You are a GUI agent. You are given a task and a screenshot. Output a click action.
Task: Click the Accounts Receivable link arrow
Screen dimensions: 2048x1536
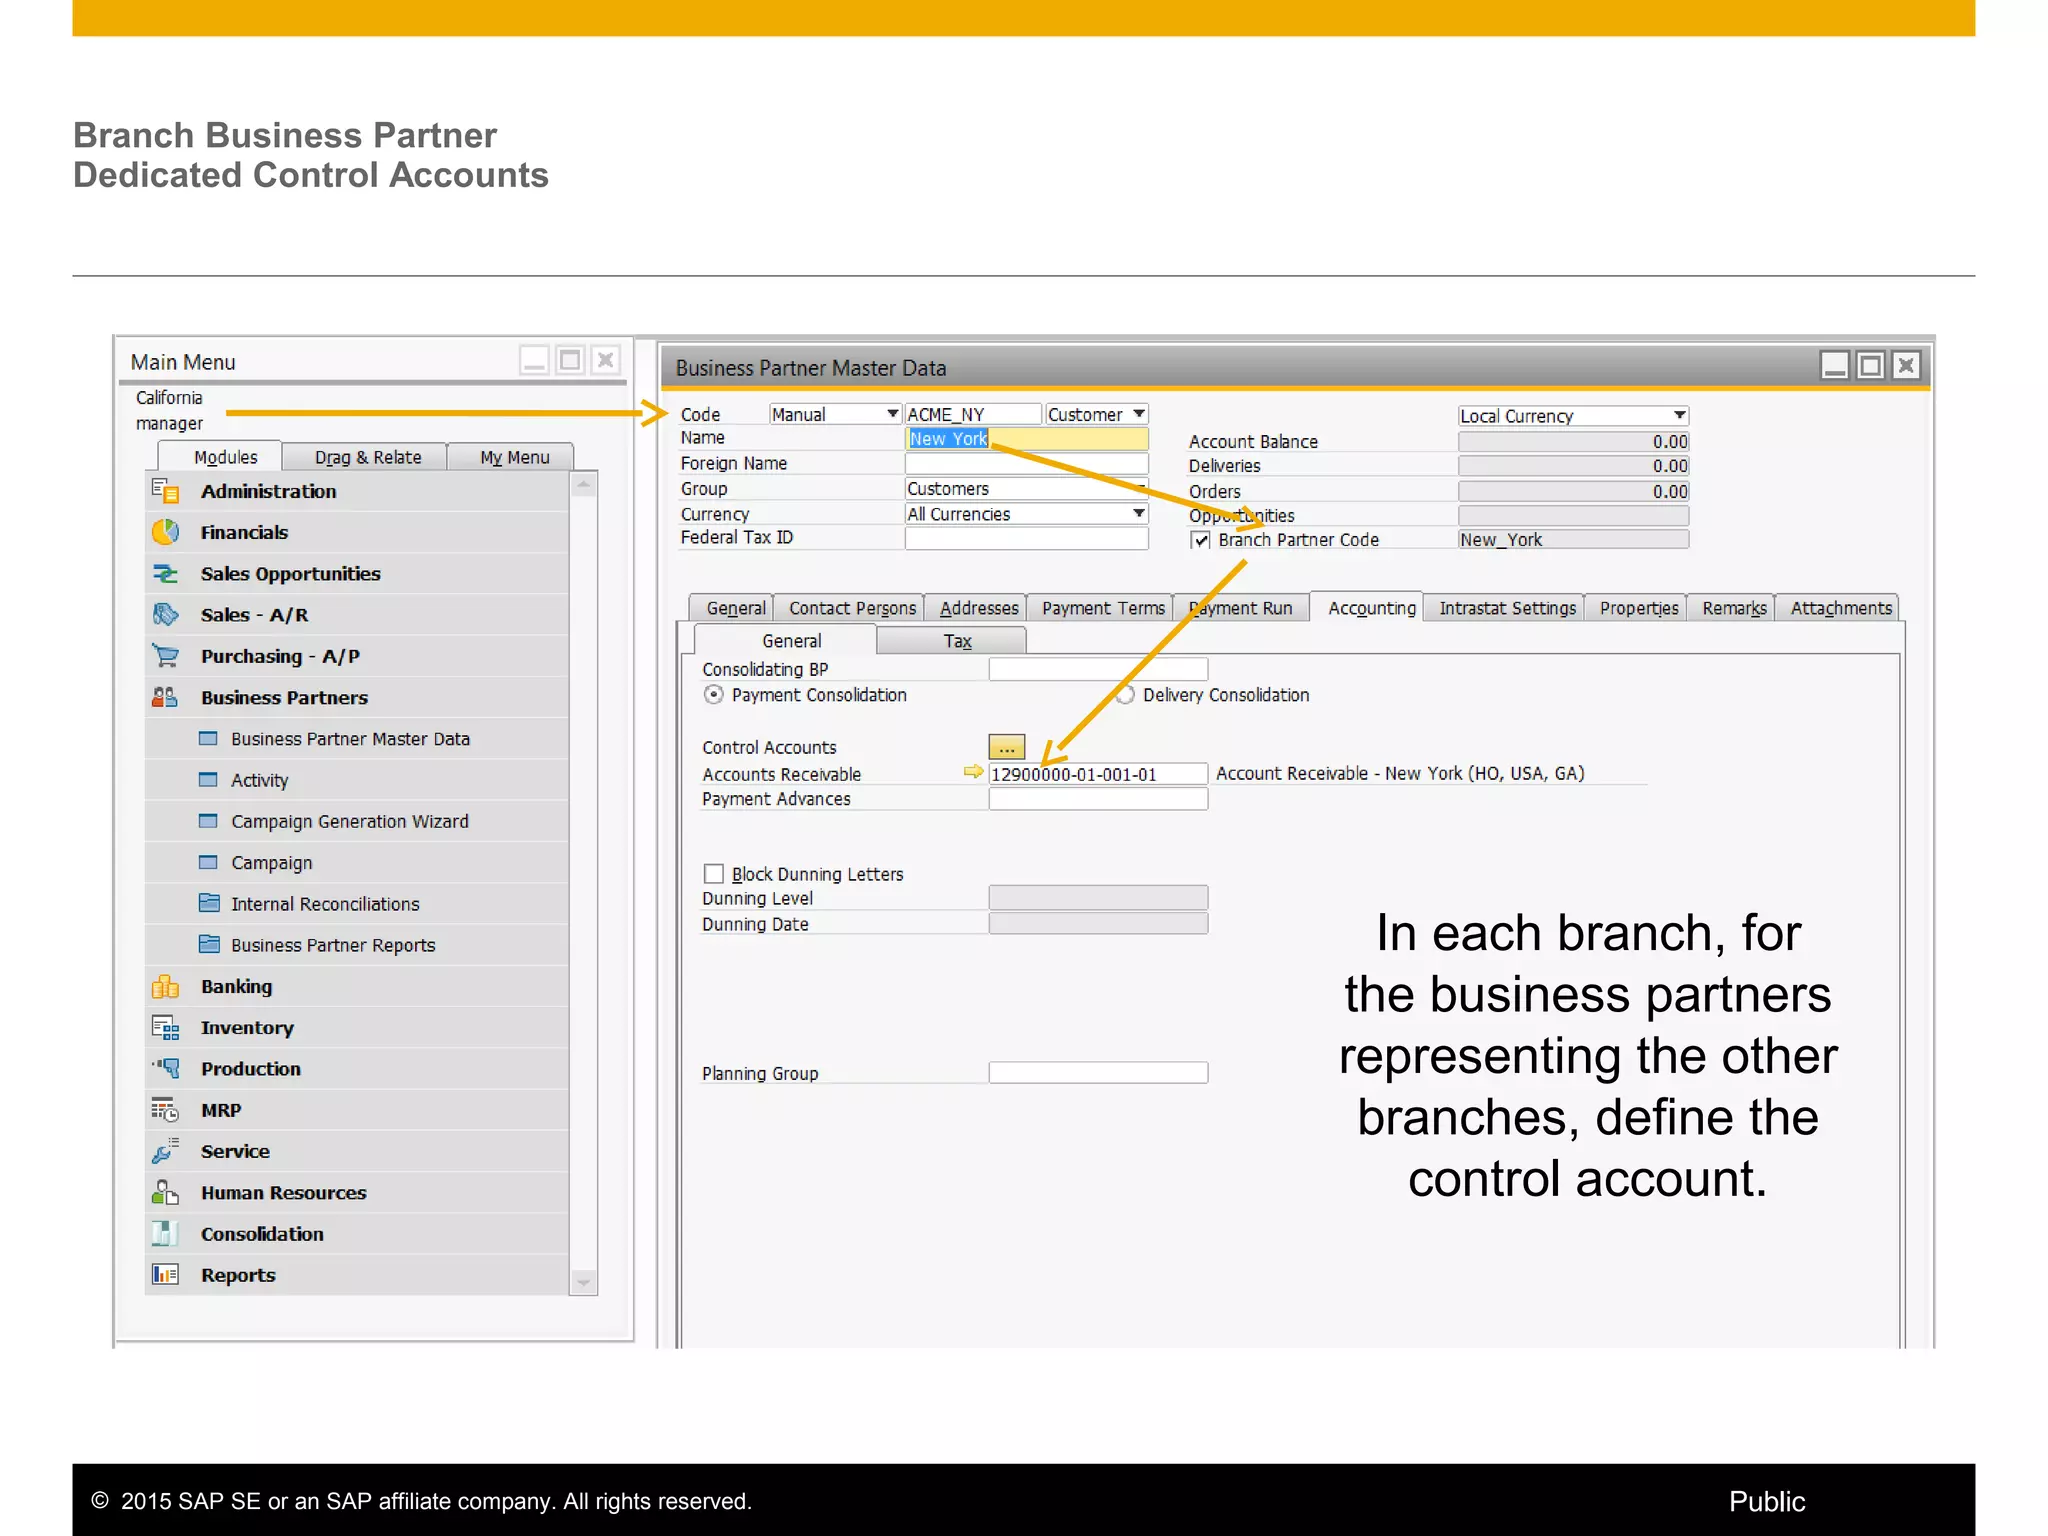pyautogui.click(x=973, y=772)
